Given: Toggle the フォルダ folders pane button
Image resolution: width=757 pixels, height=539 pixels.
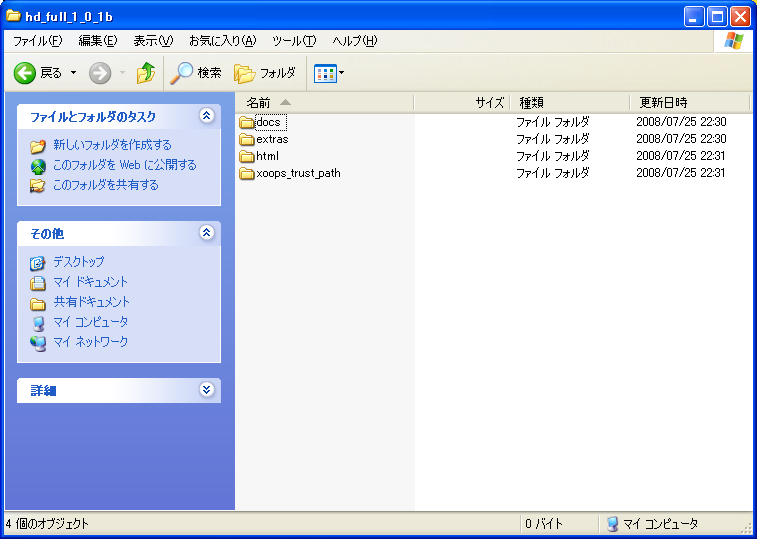Looking at the screenshot, I should pos(265,73).
